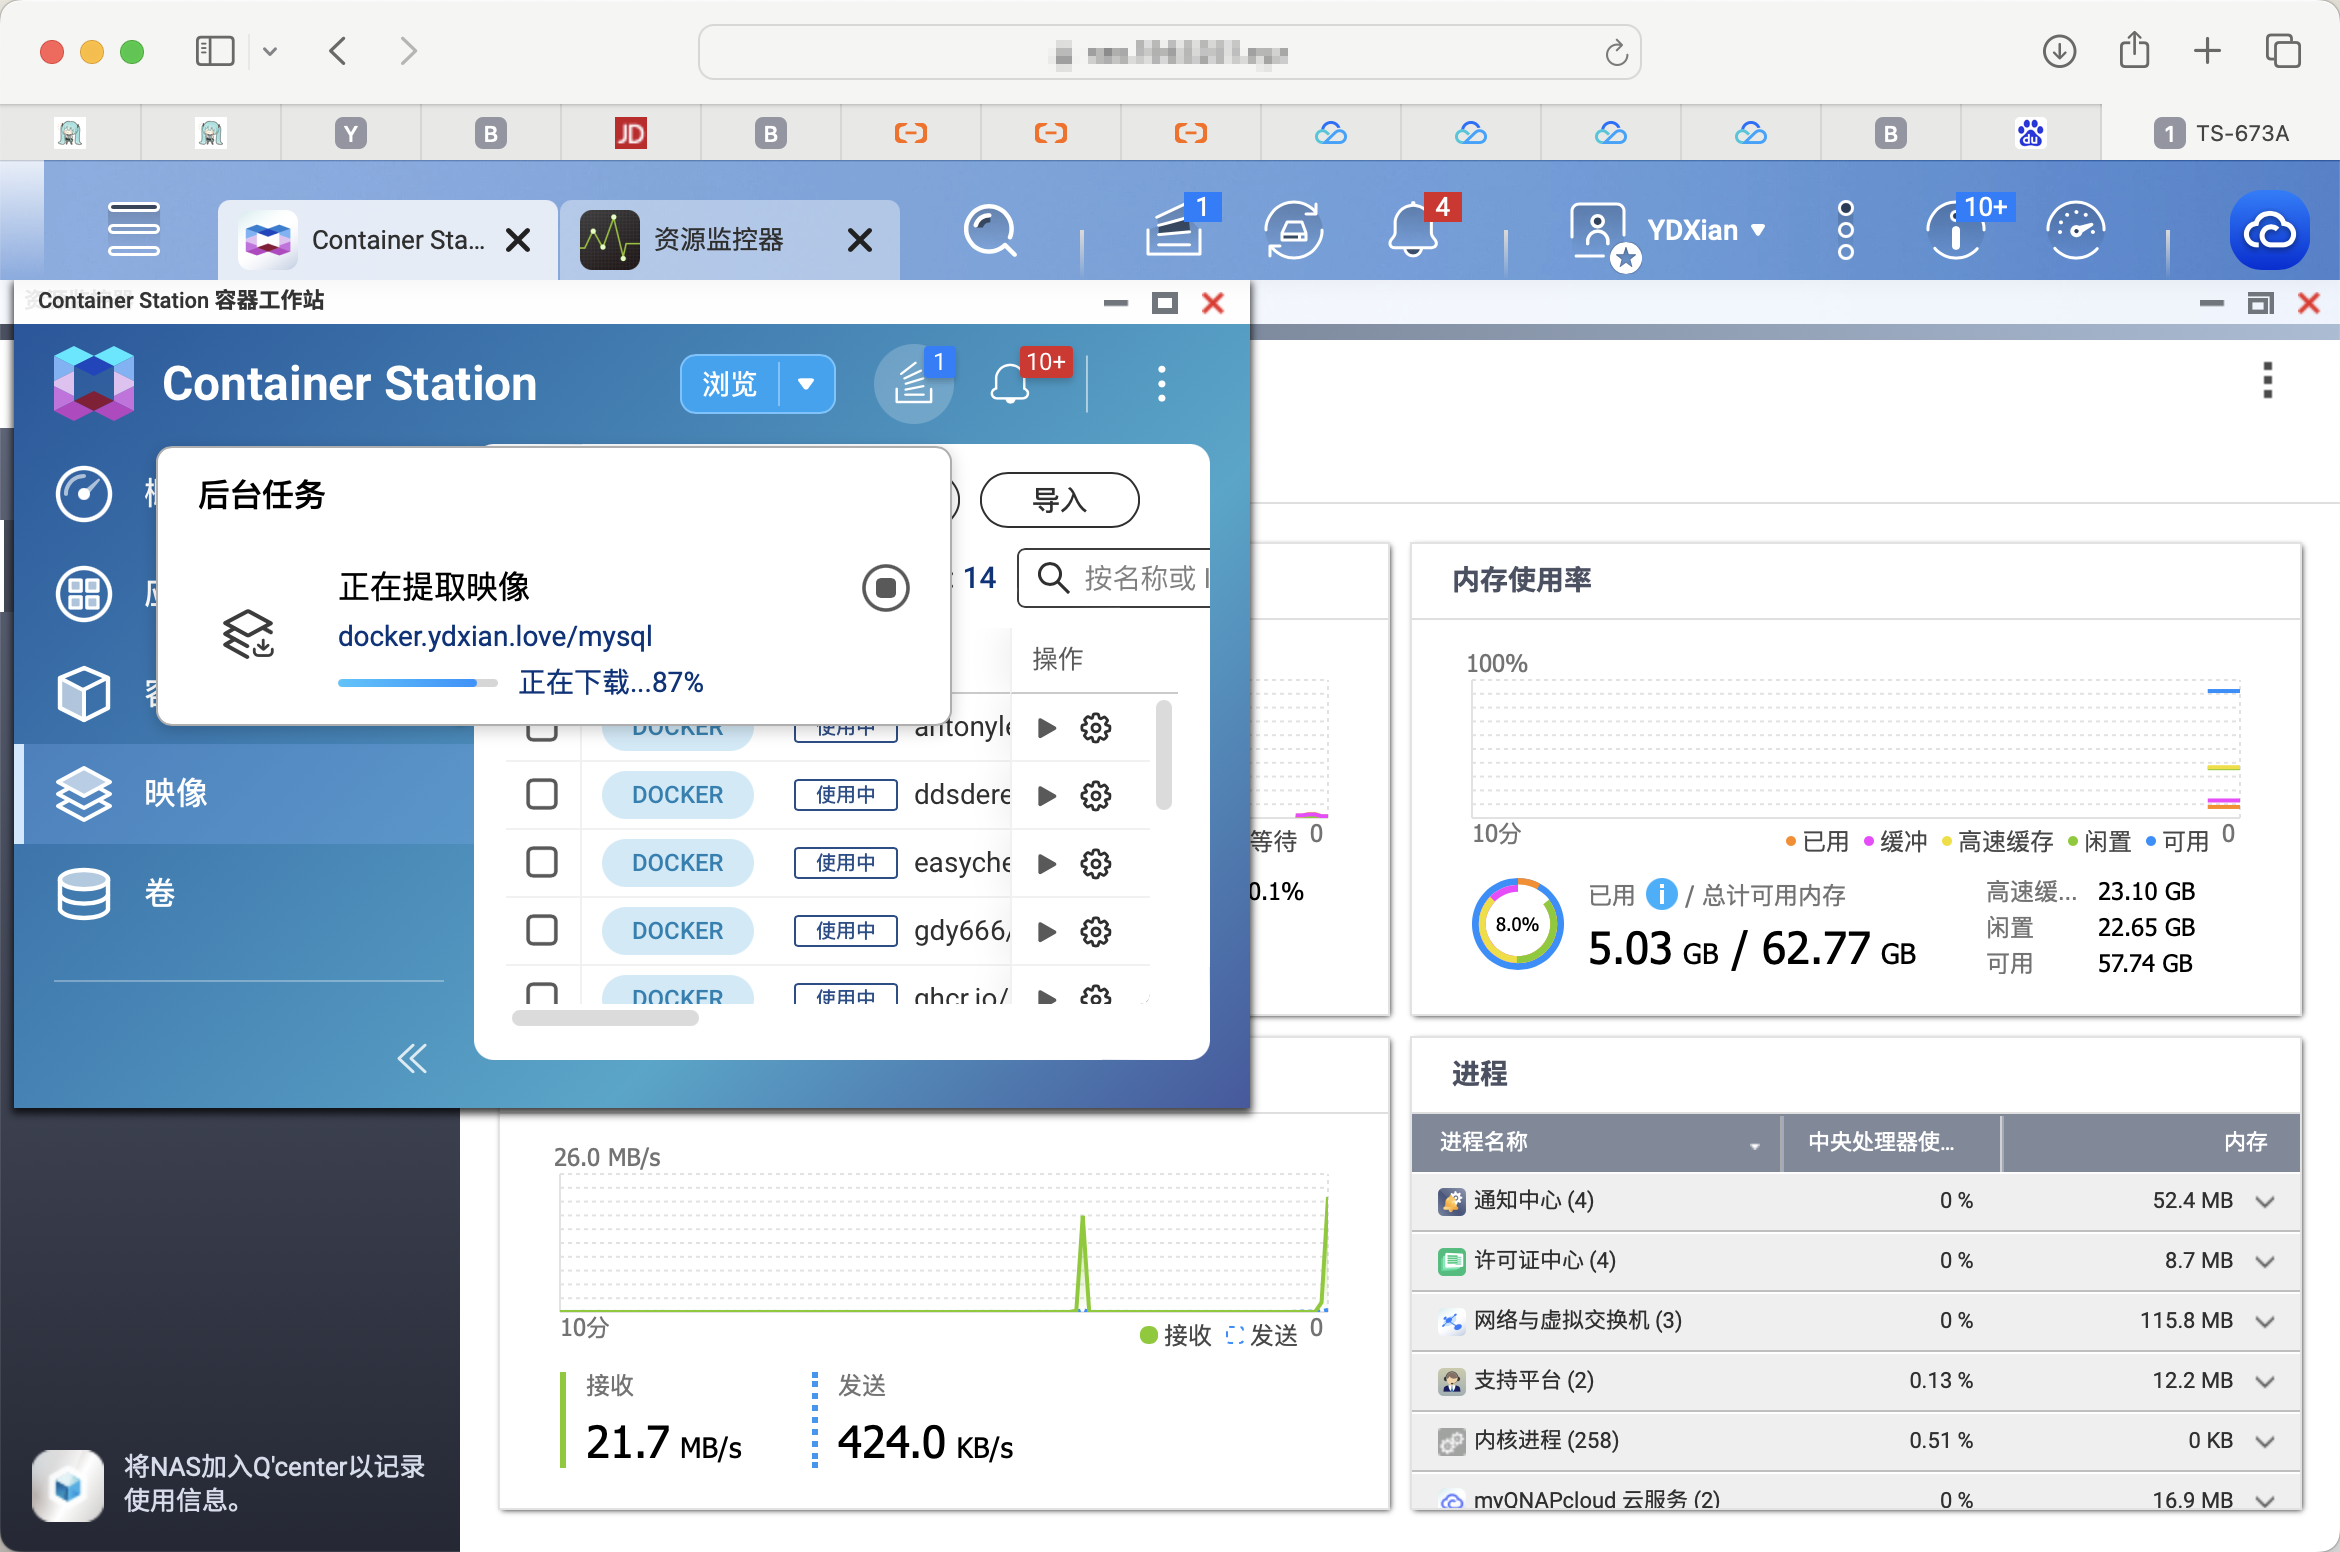The height and width of the screenshot is (1552, 2340).
Task: Sort by 中央处理器使... column header
Action: (x=1891, y=1142)
